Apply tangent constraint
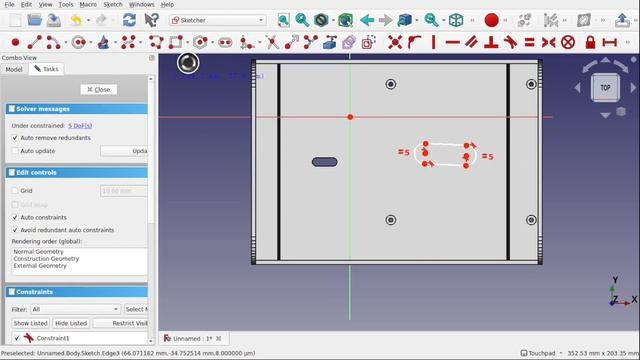The height and width of the screenshot is (360, 640). (x=510, y=42)
